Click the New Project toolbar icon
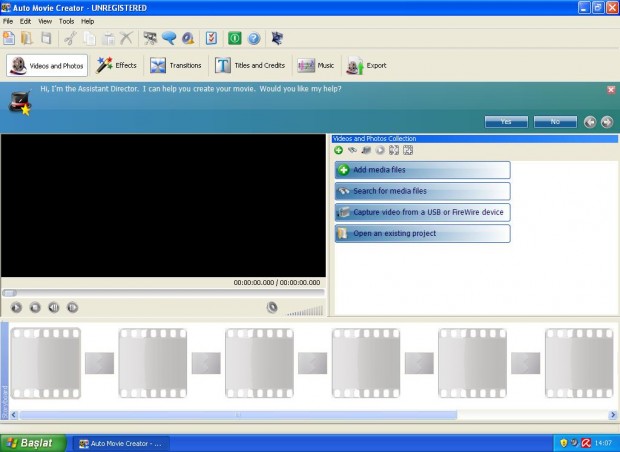620x452 pixels. coord(9,38)
